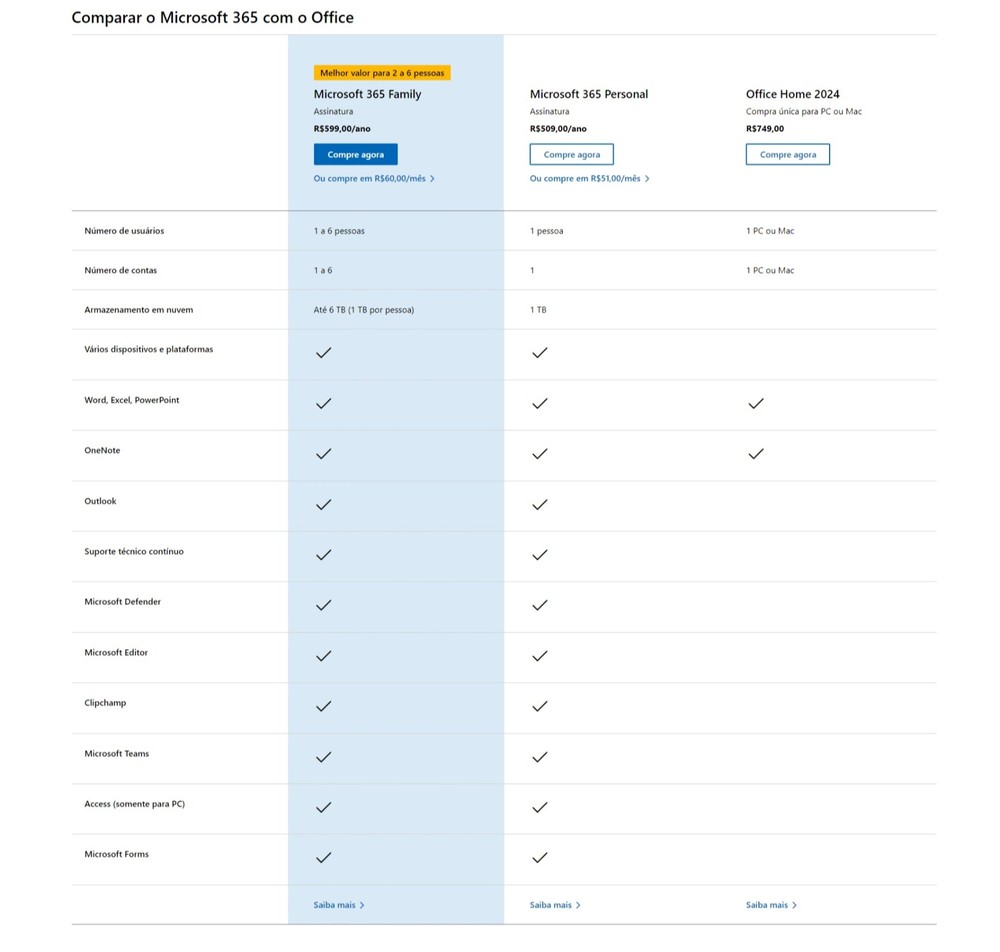Screen dimensions: 1000x952
Task: Click the Microsoft 365 Personal plan title
Action: (589, 94)
